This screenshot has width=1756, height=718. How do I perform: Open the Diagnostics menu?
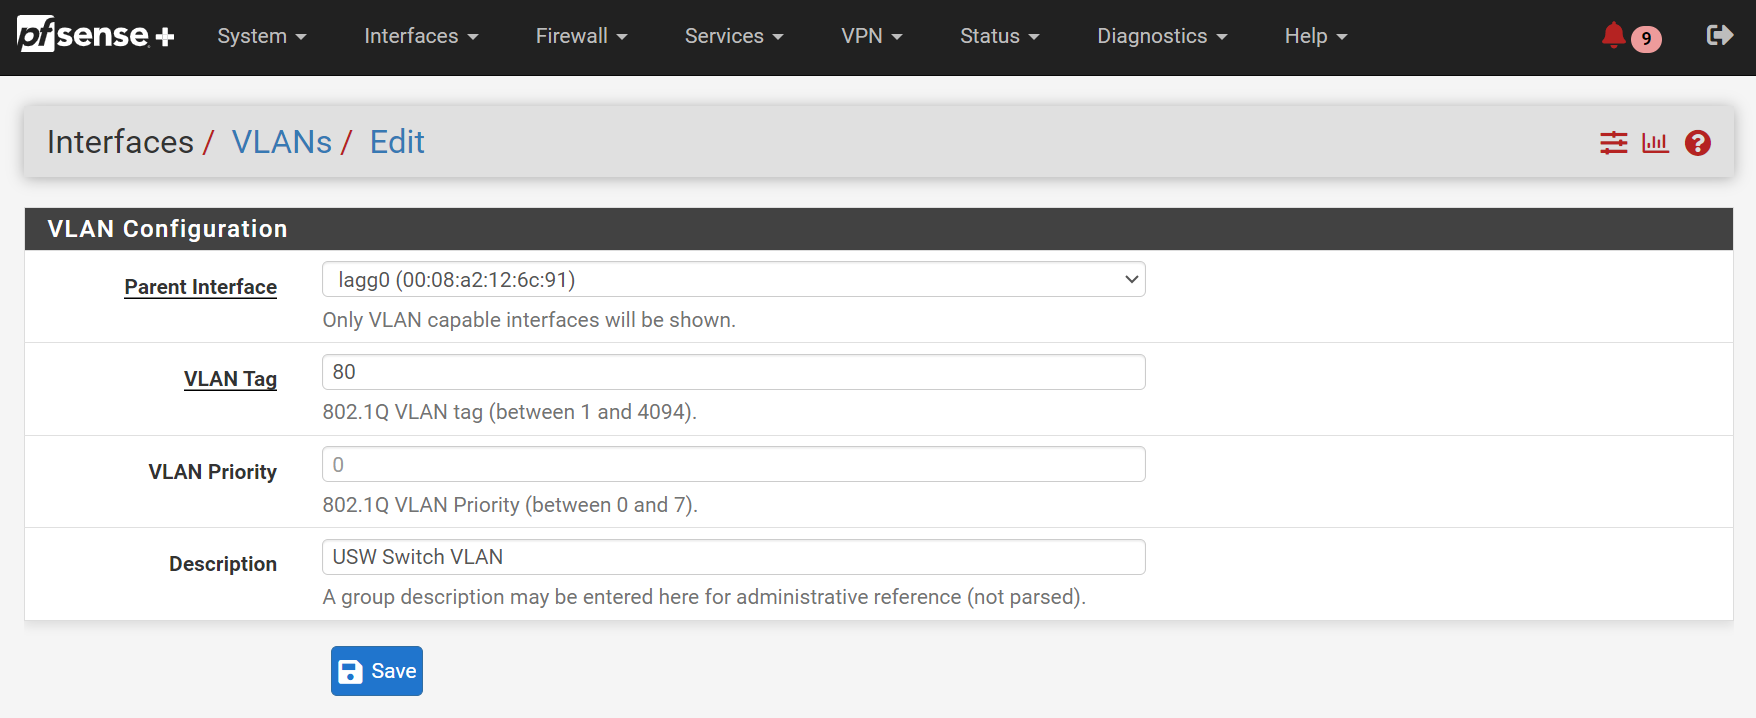point(1161,36)
